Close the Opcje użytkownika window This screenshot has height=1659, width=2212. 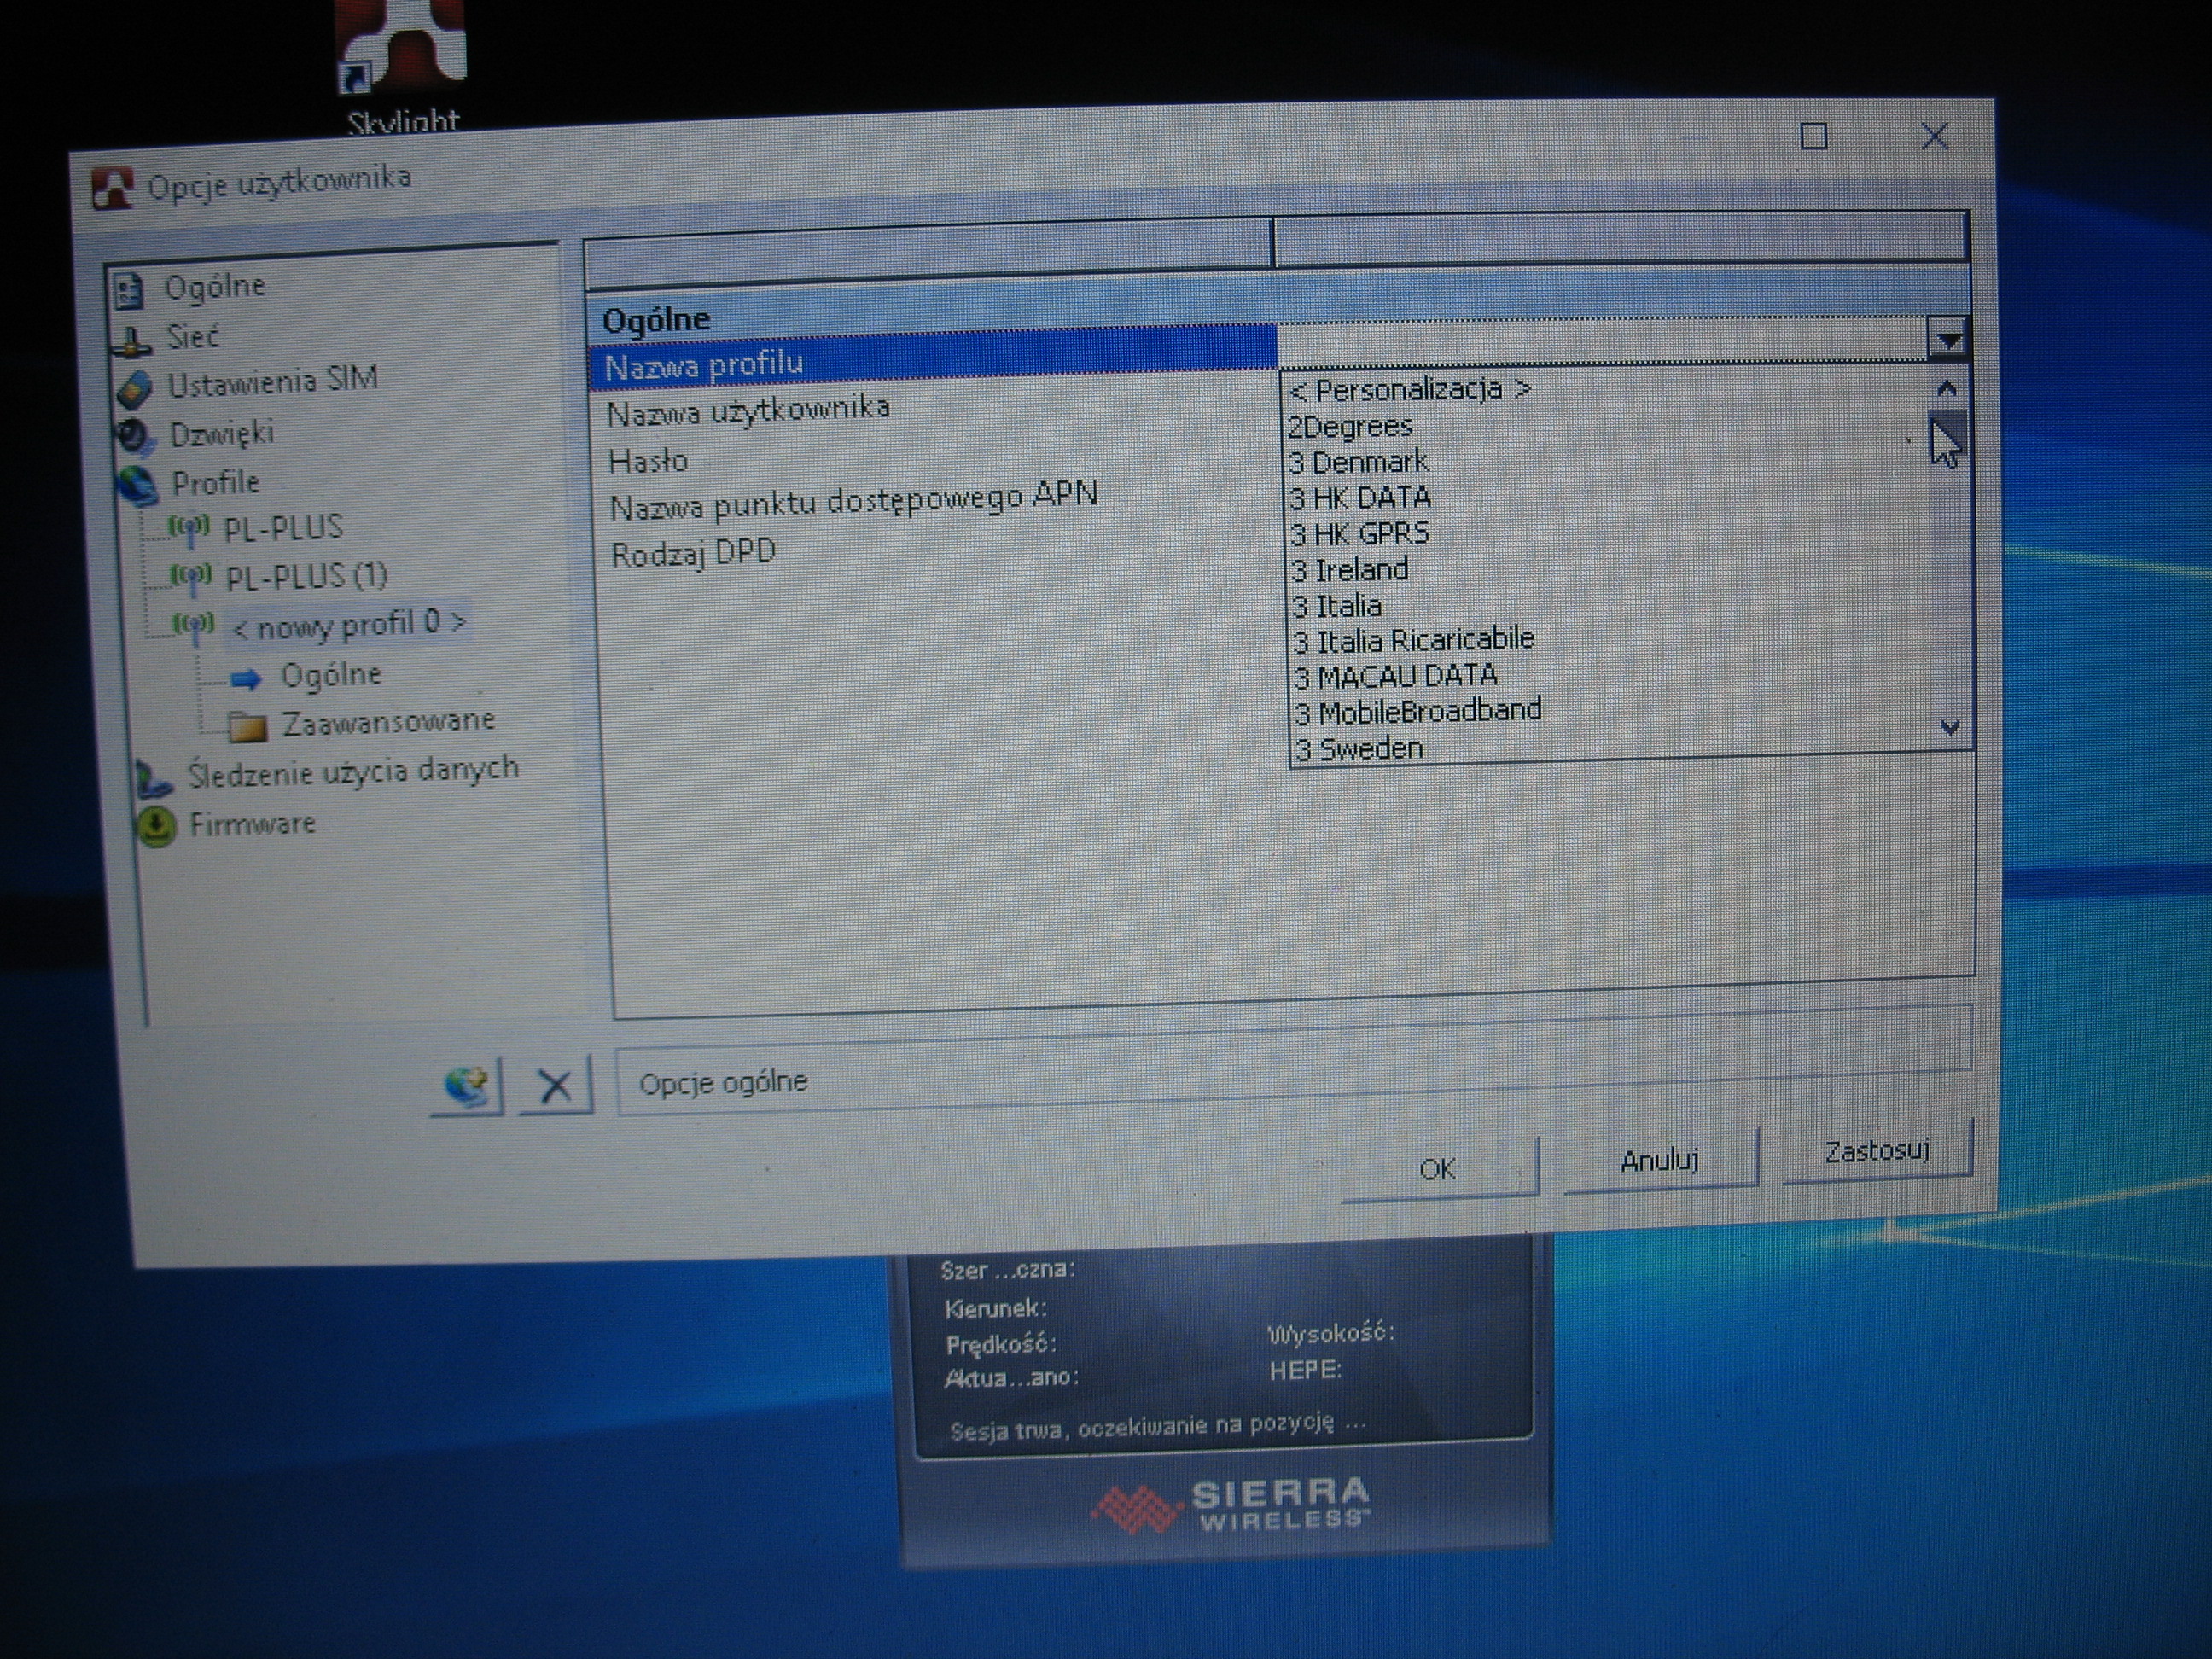pyautogui.click(x=1934, y=136)
